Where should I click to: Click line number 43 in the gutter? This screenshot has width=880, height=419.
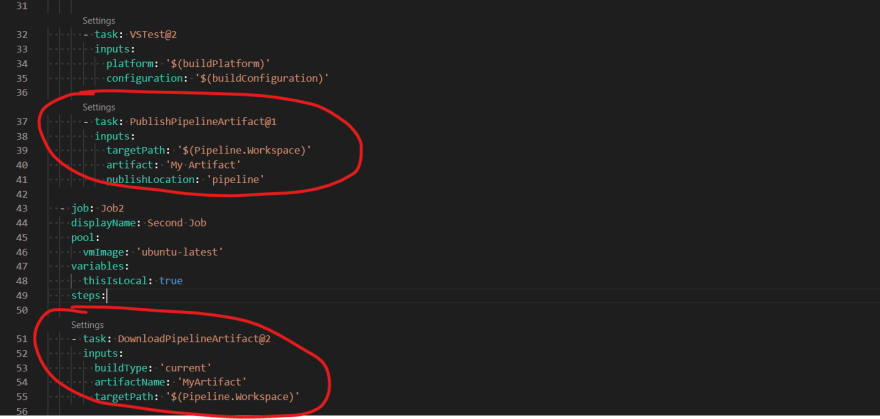23,208
